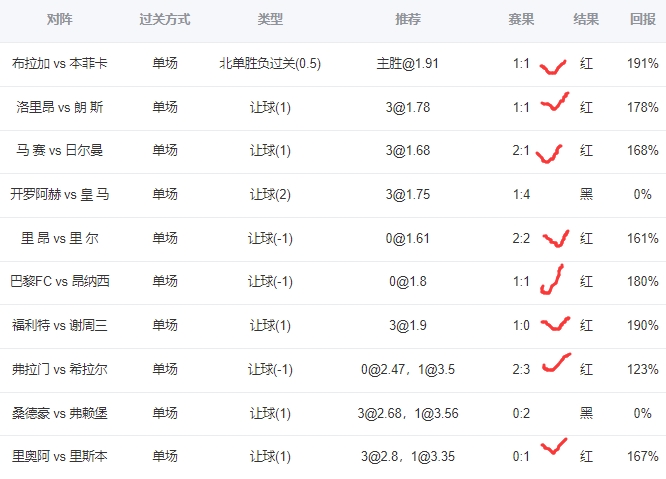Open the 开罗阿赫 vs 皇马 match
666x479 pixels.
(60, 194)
